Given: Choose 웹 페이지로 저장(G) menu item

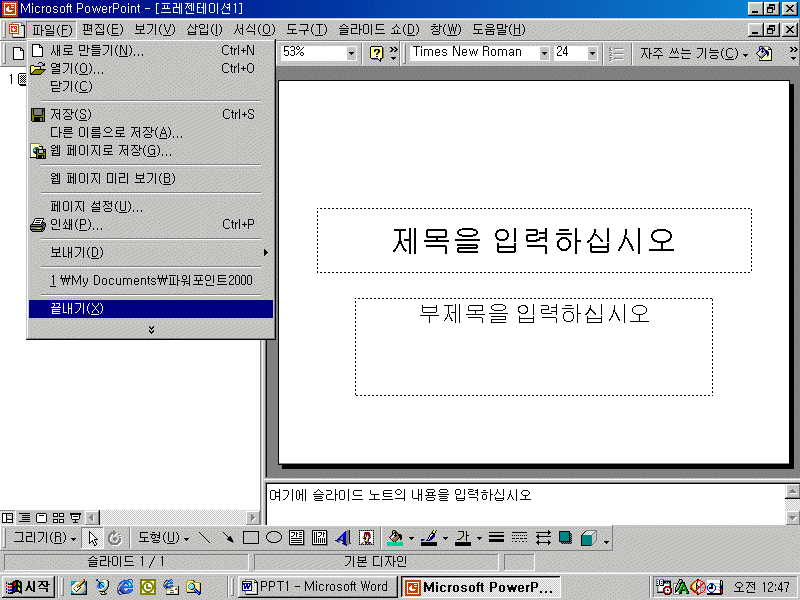Looking at the screenshot, I should coord(151,151).
